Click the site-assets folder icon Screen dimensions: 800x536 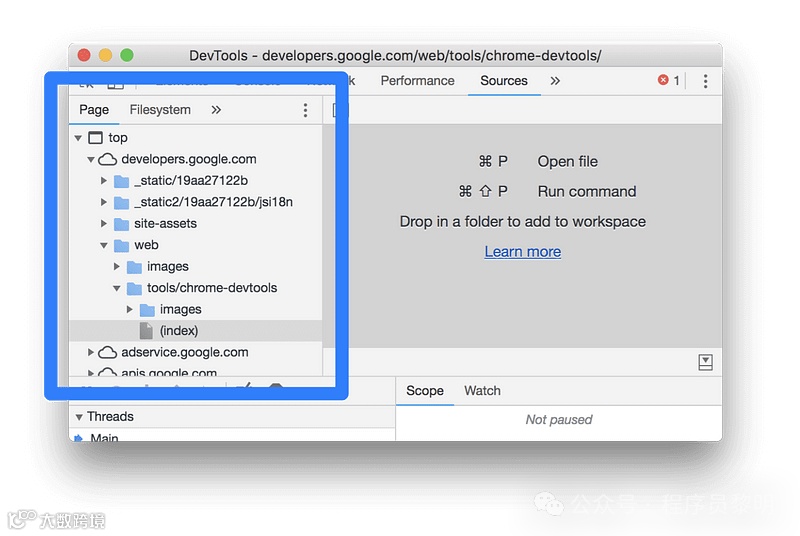[121, 224]
